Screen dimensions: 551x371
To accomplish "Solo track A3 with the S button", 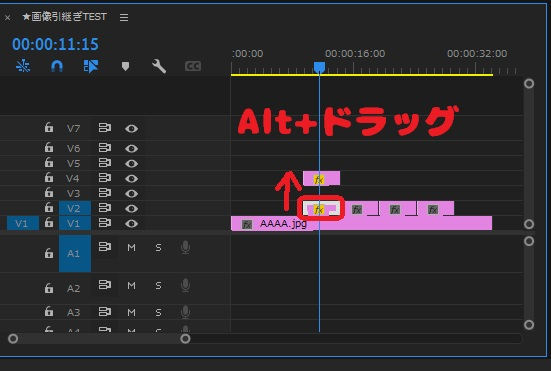I will pyautogui.click(x=158, y=312).
